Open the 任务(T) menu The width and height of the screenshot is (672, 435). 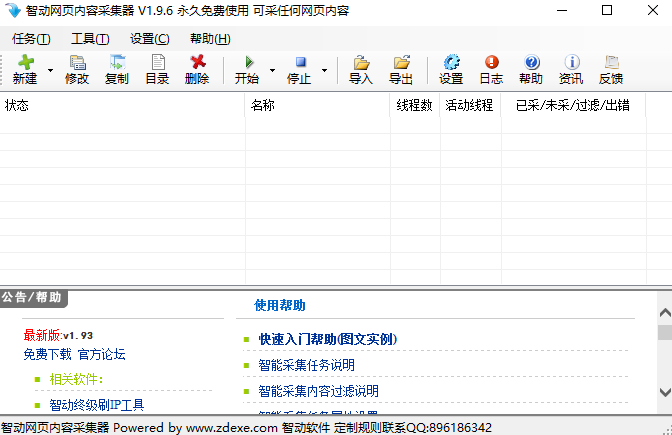[x=31, y=39]
